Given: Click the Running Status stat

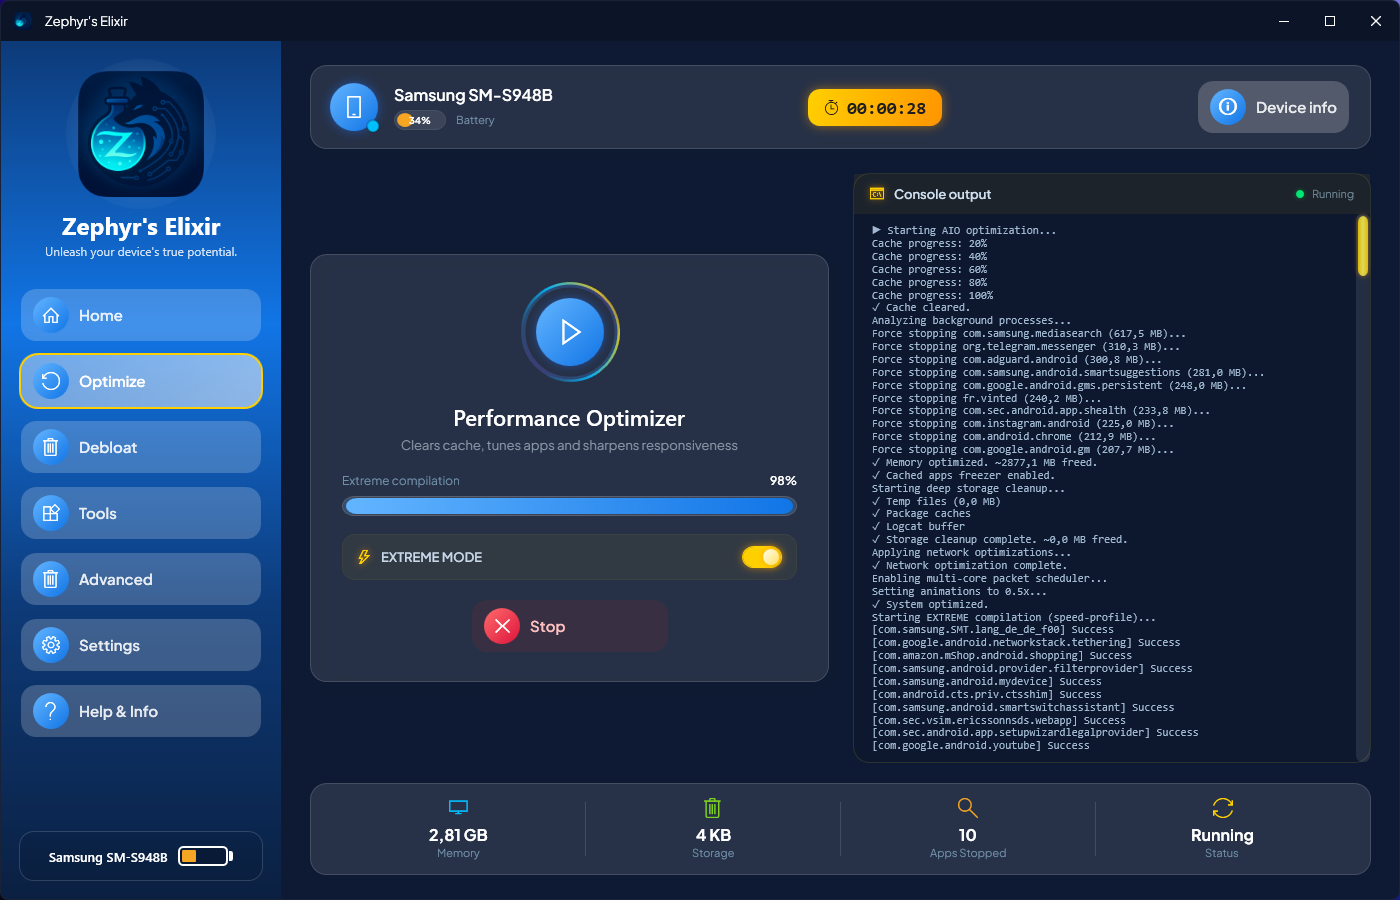Looking at the screenshot, I should (x=1222, y=827).
